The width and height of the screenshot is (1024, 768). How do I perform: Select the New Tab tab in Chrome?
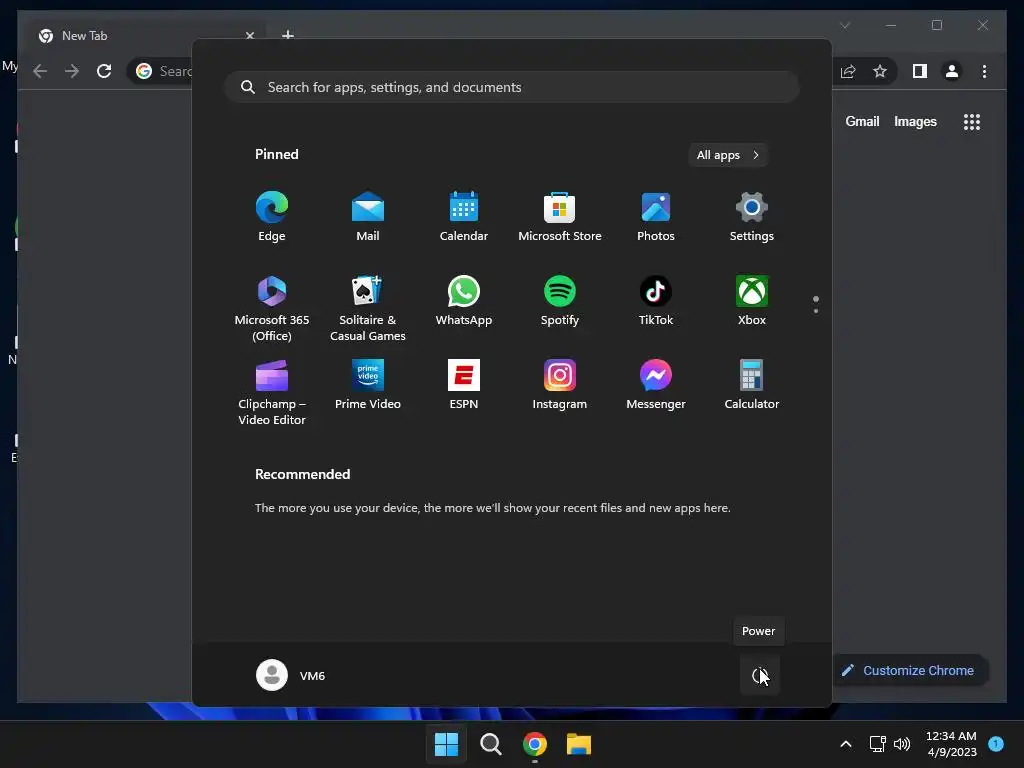(x=147, y=36)
